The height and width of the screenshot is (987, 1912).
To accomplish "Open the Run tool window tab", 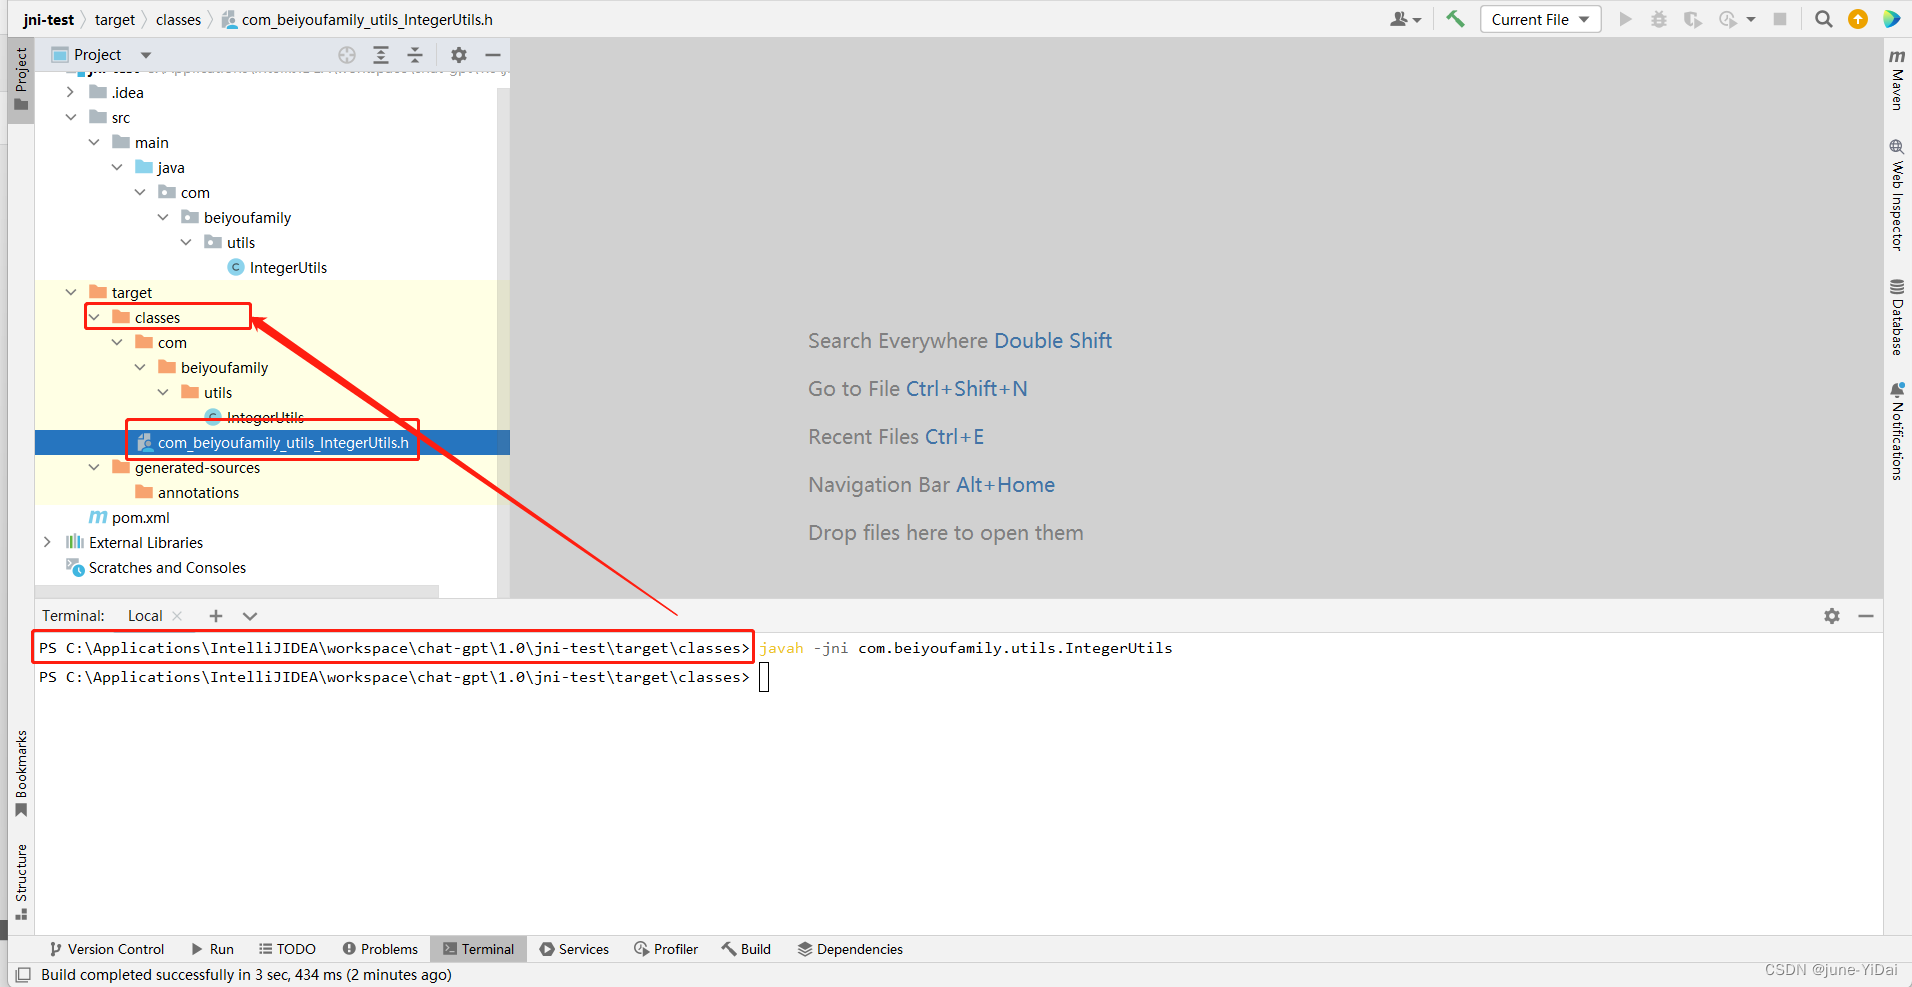I will (212, 949).
